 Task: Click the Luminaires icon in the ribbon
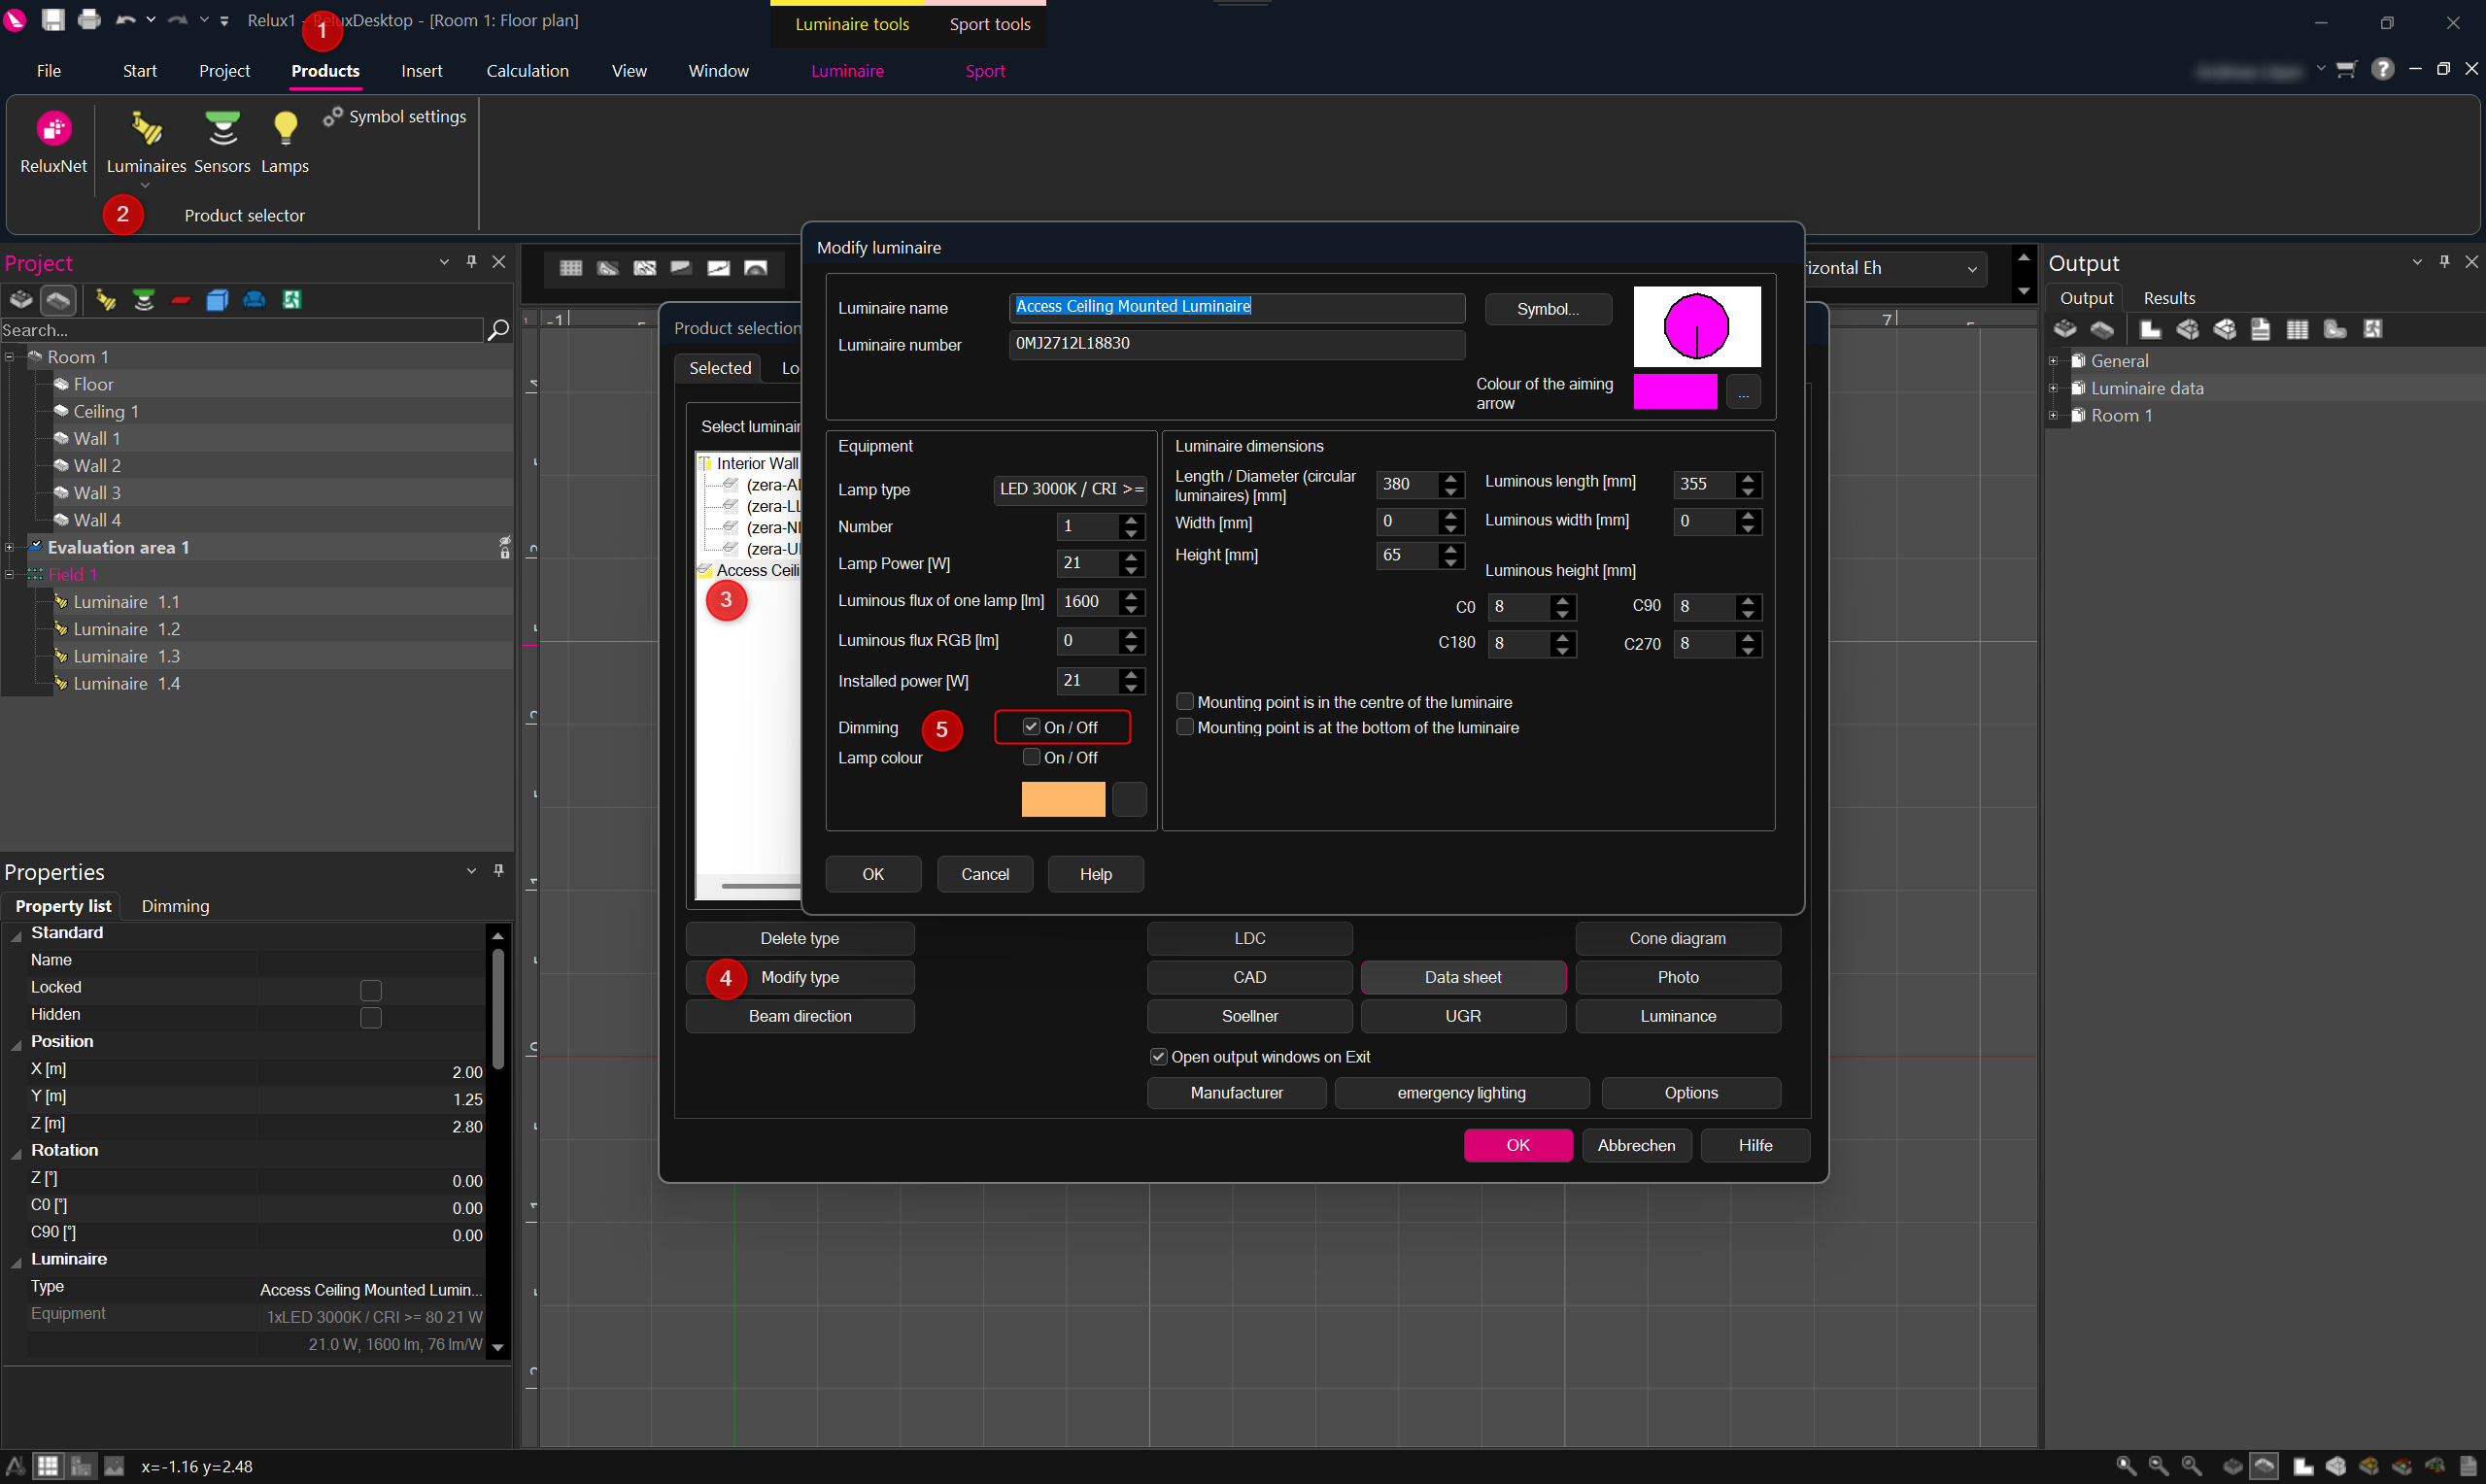pyautogui.click(x=146, y=129)
